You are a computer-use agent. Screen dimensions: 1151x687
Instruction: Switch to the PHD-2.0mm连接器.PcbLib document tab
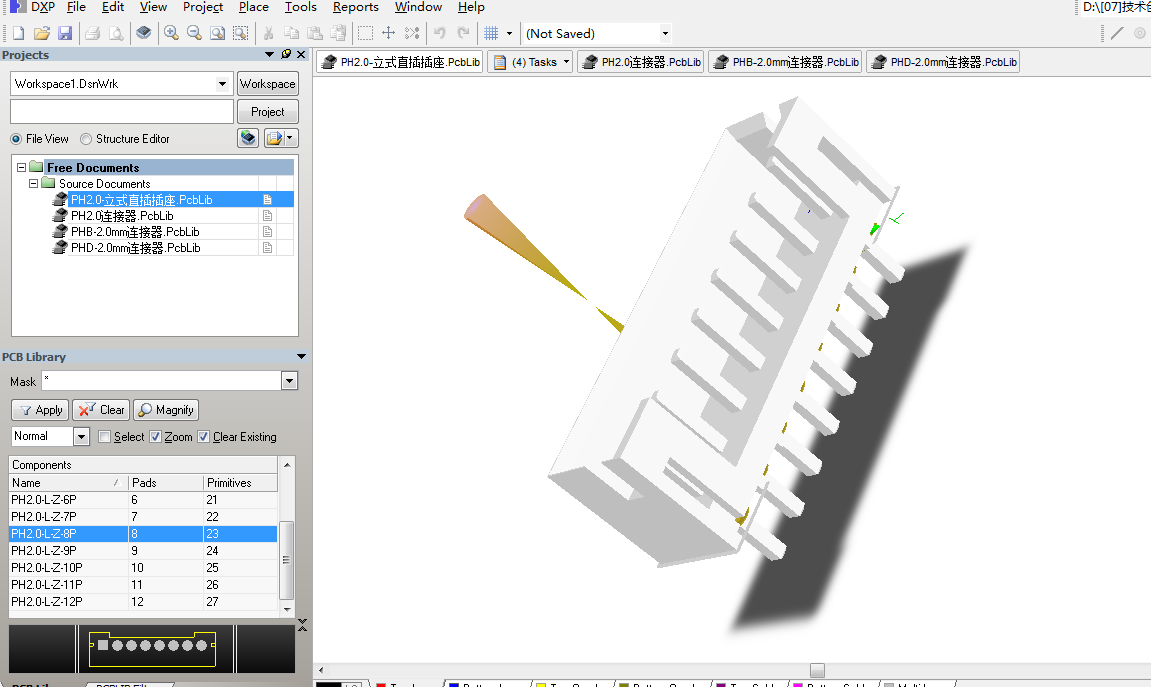click(943, 62)
